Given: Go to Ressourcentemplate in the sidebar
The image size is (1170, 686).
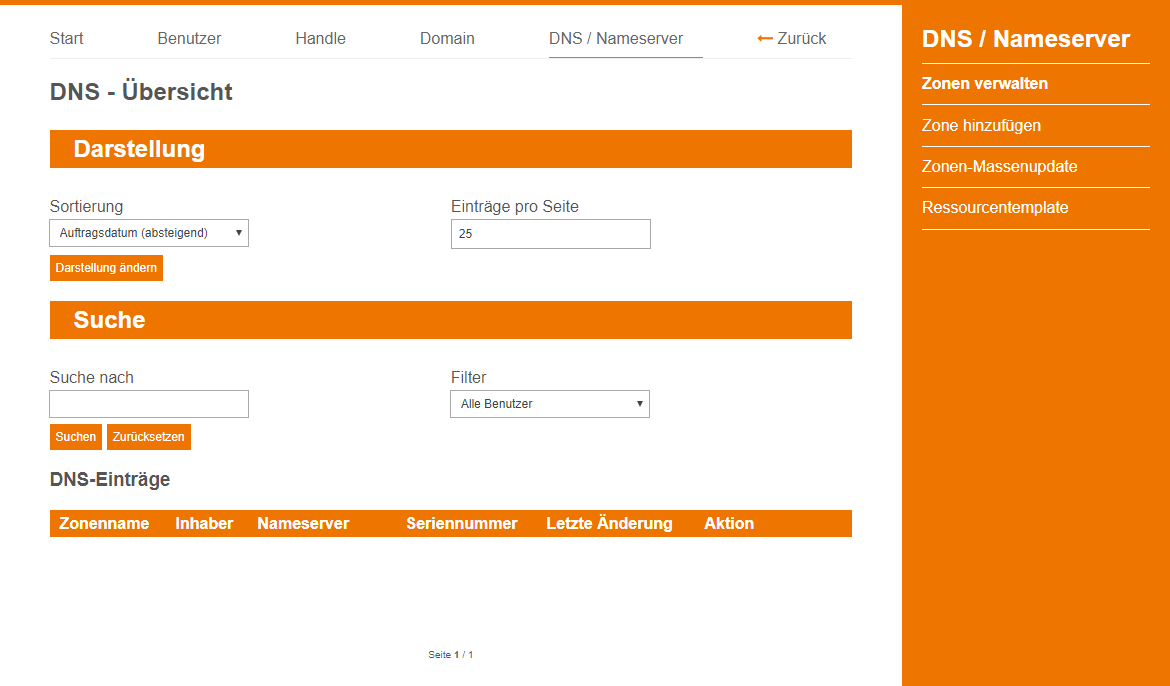Looking at the screenshot, I should [995, 208].
